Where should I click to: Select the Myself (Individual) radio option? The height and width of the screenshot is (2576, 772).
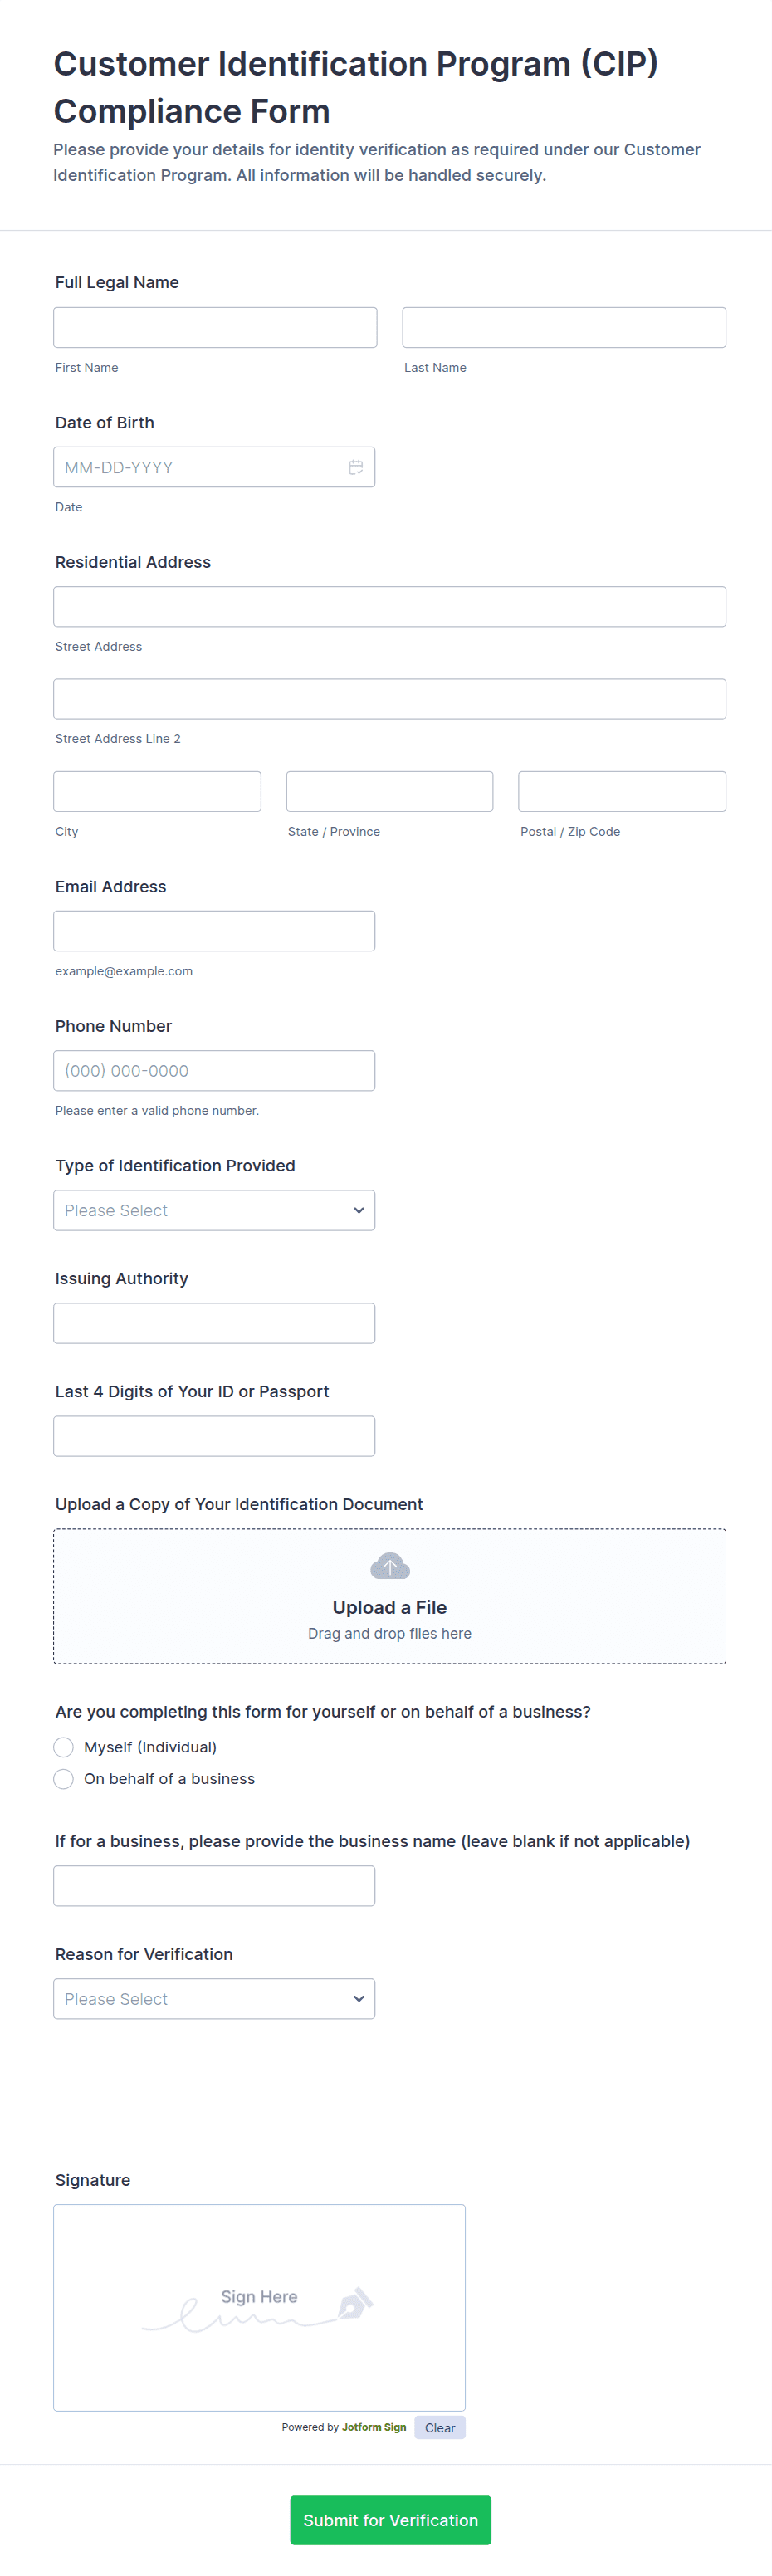[x=64, y=1747]
